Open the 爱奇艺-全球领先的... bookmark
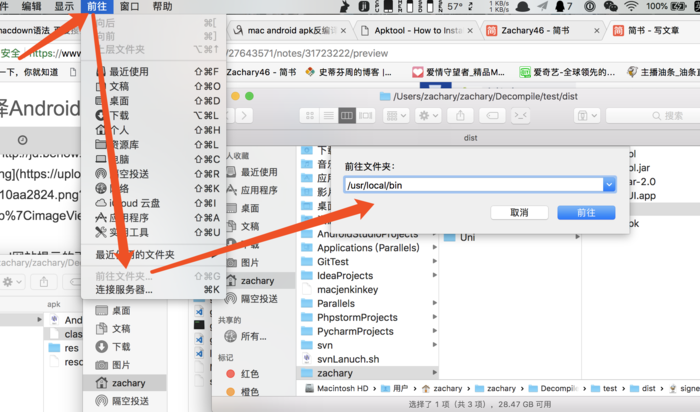The height and width of the screenshot is (412, 700). coord(567,72)
